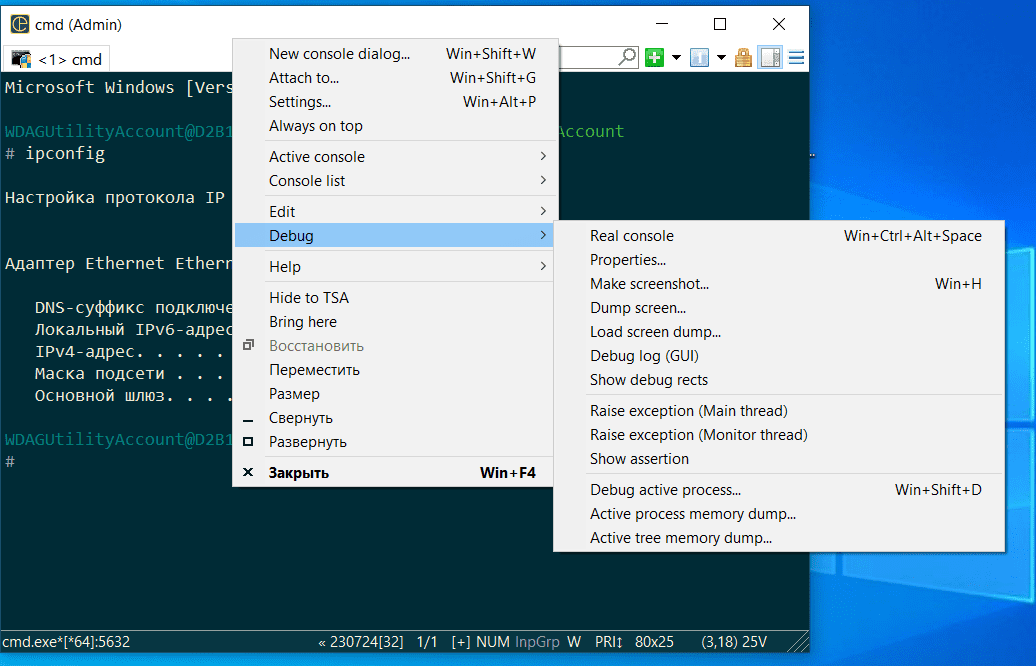Click the W indicator in status bar
The height and width of the screenshot is (666, 1036).
(x=574, y=642)
